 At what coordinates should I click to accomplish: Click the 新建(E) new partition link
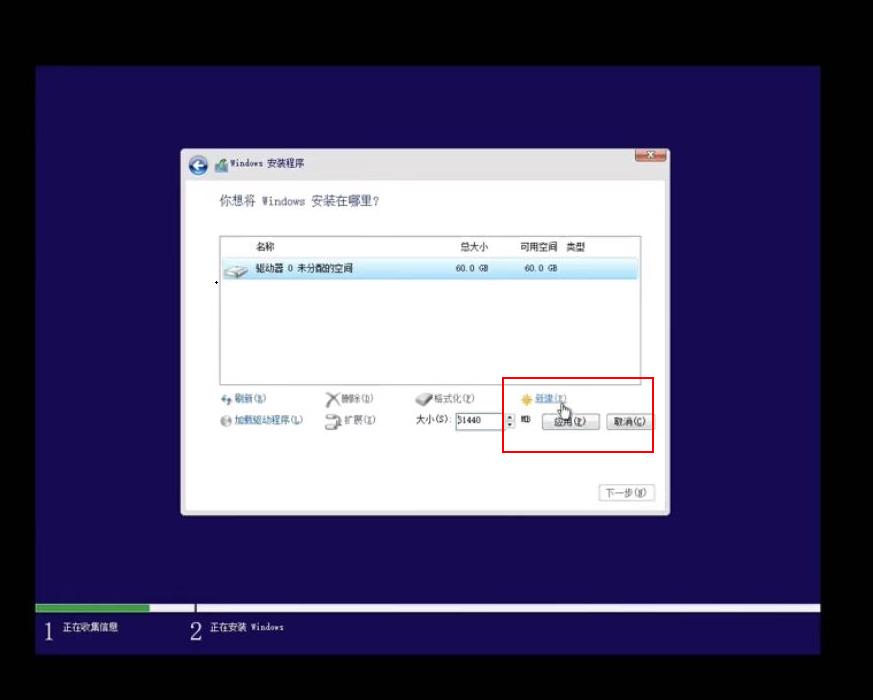coord(551,399)
